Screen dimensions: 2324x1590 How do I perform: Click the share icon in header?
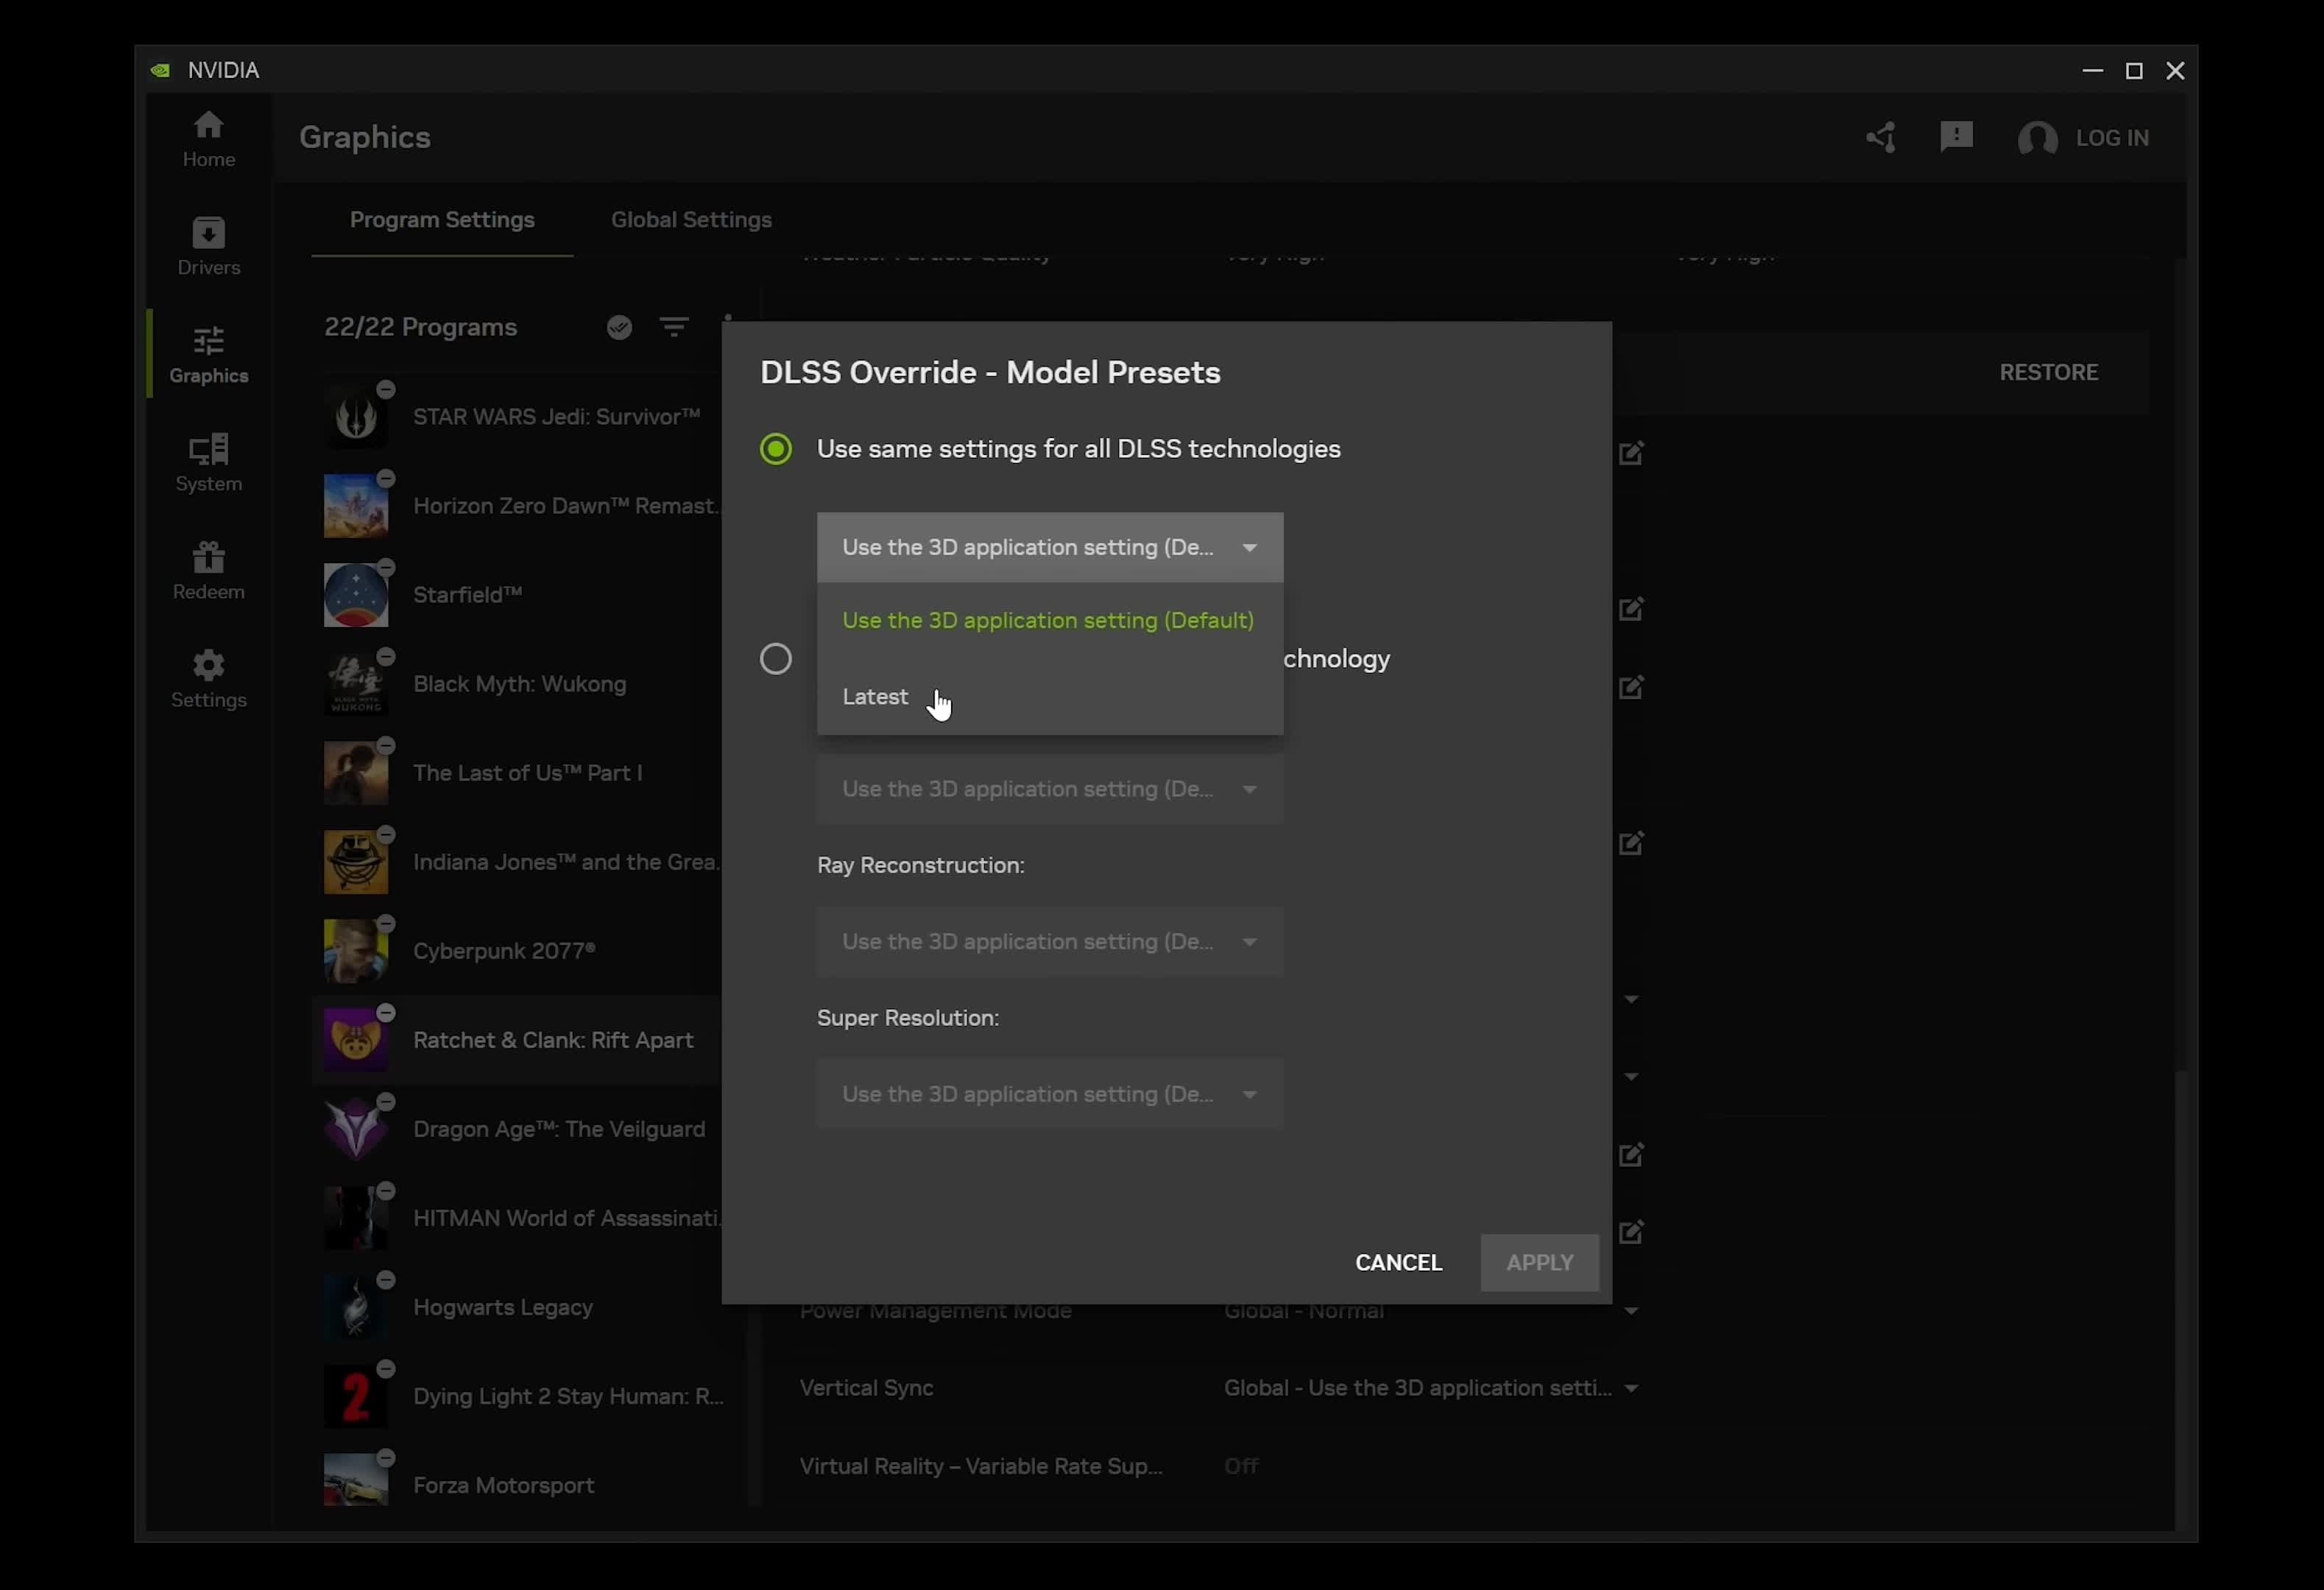pos(1881,137)
